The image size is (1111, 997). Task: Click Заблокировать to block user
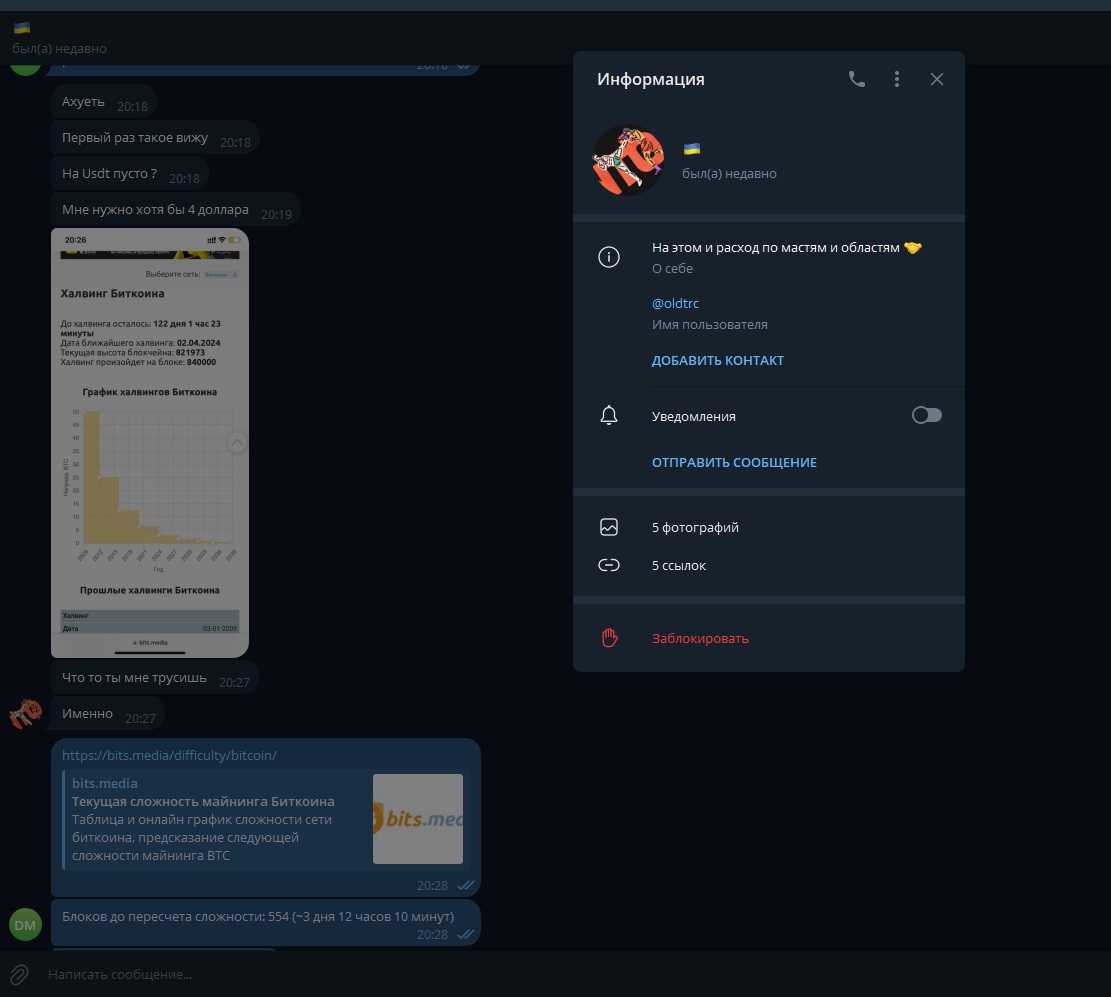coord(700,638)
